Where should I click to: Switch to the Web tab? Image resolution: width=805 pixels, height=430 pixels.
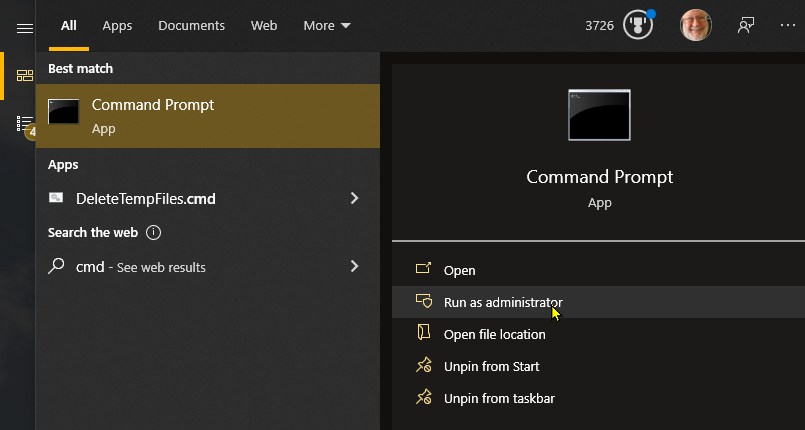pos(264,26)
